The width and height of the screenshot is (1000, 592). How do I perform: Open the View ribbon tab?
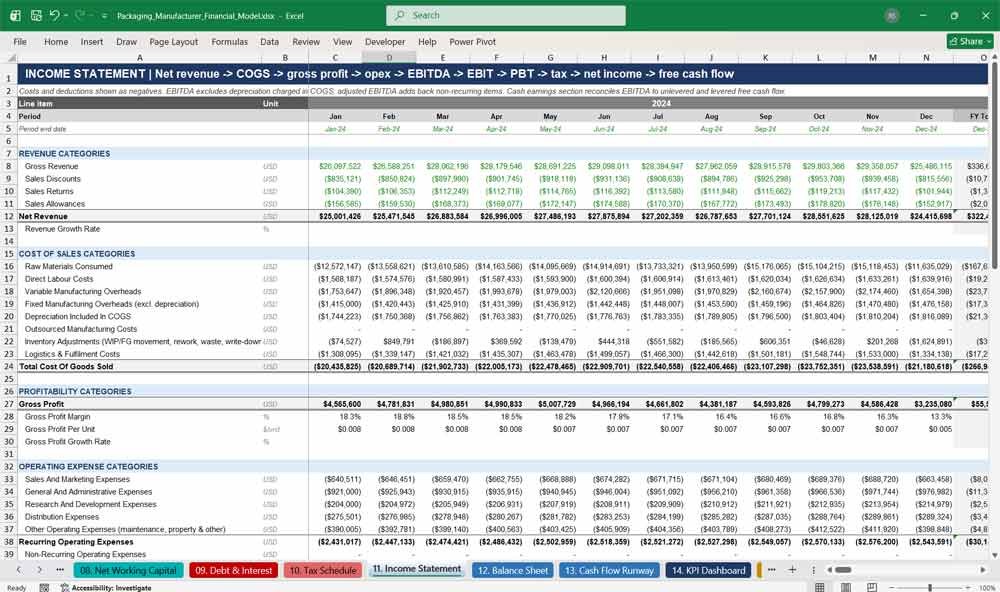pyautogui.click(x=342, y=41)
